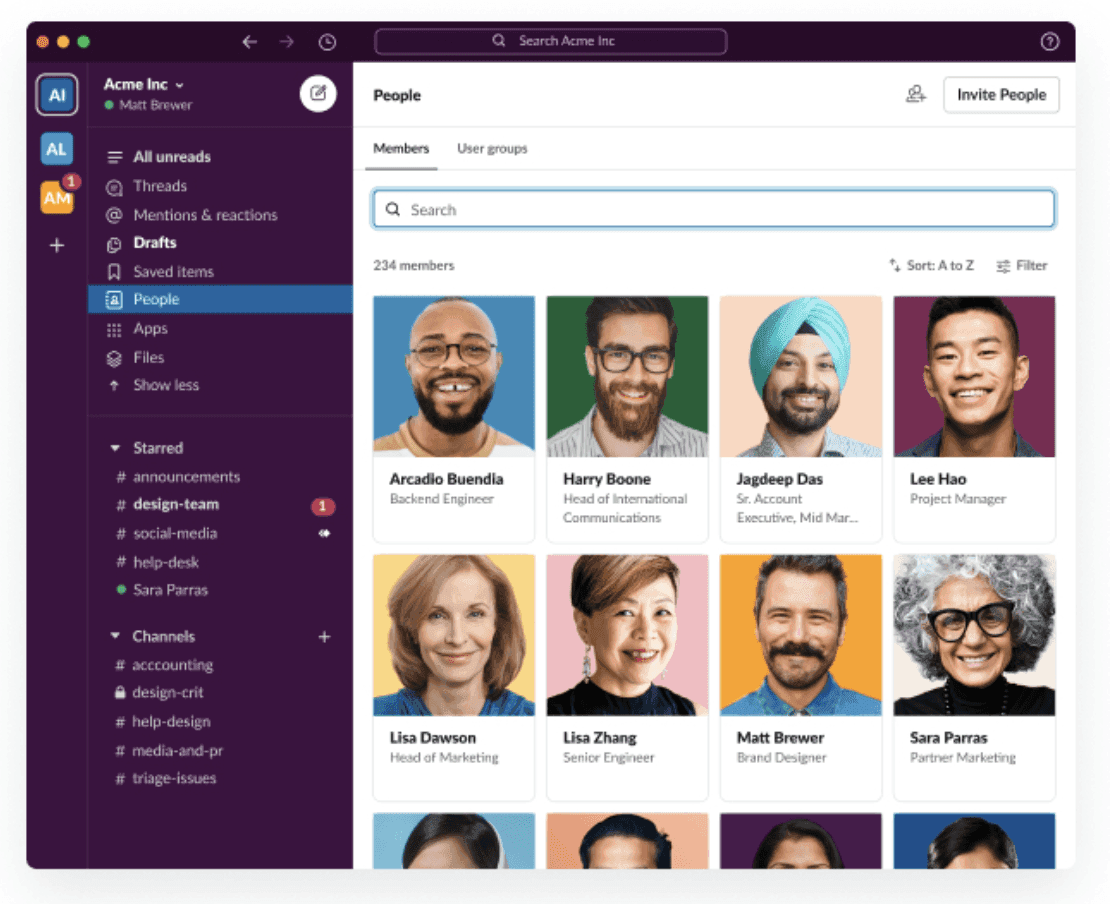Collapse the Channels section
Screen dimensions: 1110x904
[114, 636]
